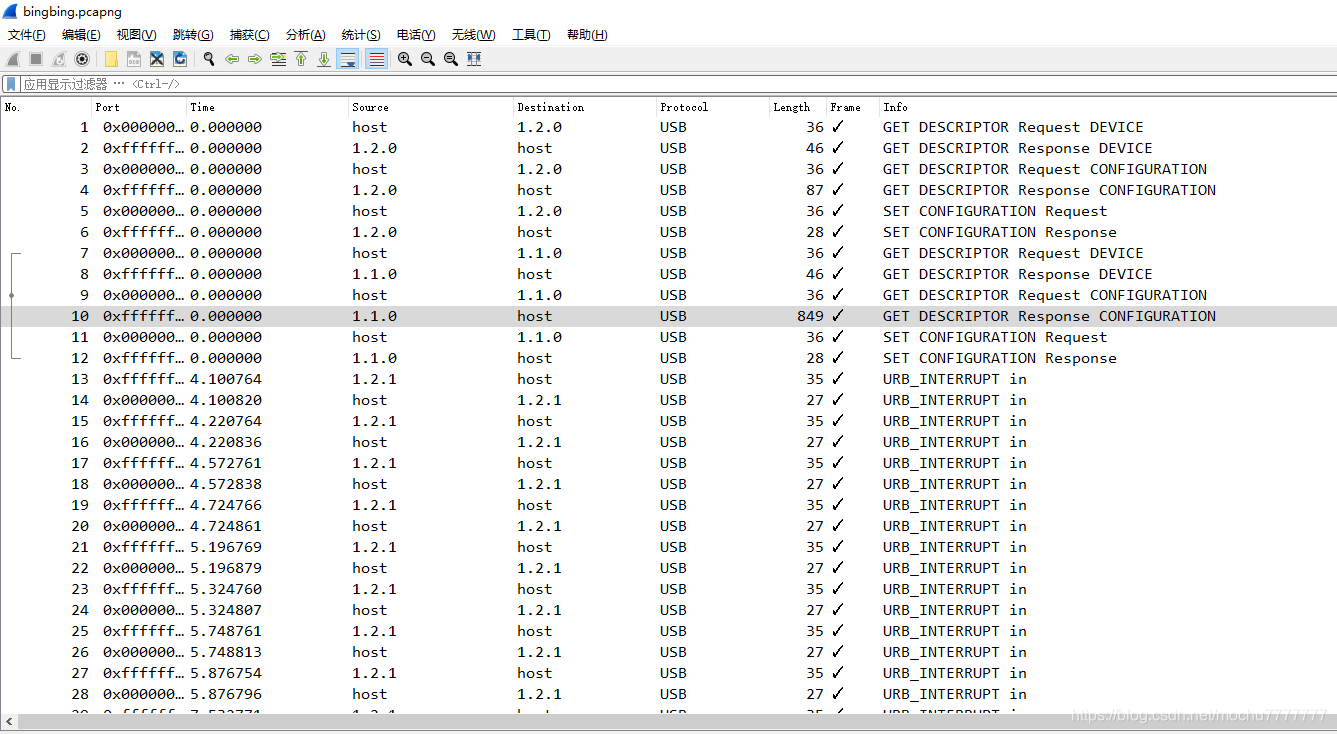This screenshot has width=1337, height=734.
Task: Sort by the No. column header
Action: [46, 107]
